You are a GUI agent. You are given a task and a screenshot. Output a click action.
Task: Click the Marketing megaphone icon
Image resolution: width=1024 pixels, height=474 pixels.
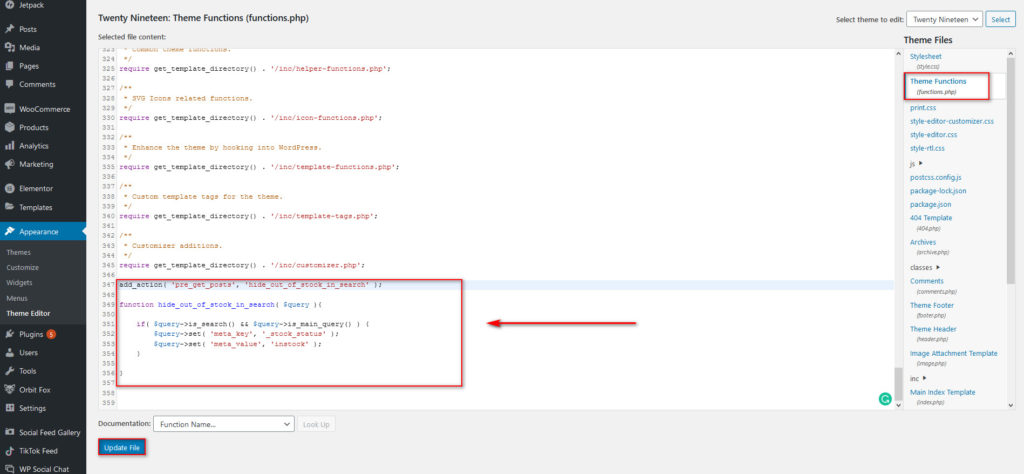click(x=9, y=164)
